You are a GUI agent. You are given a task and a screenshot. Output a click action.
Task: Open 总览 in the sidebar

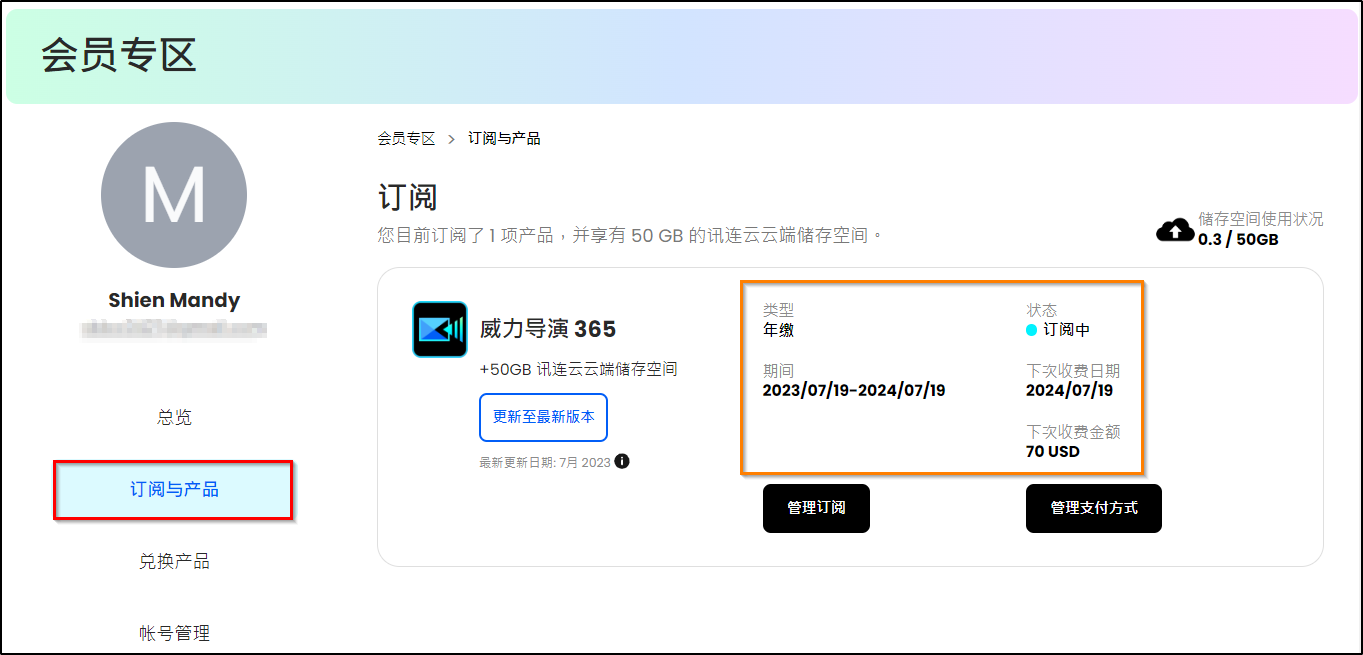[x=174, y=418]
